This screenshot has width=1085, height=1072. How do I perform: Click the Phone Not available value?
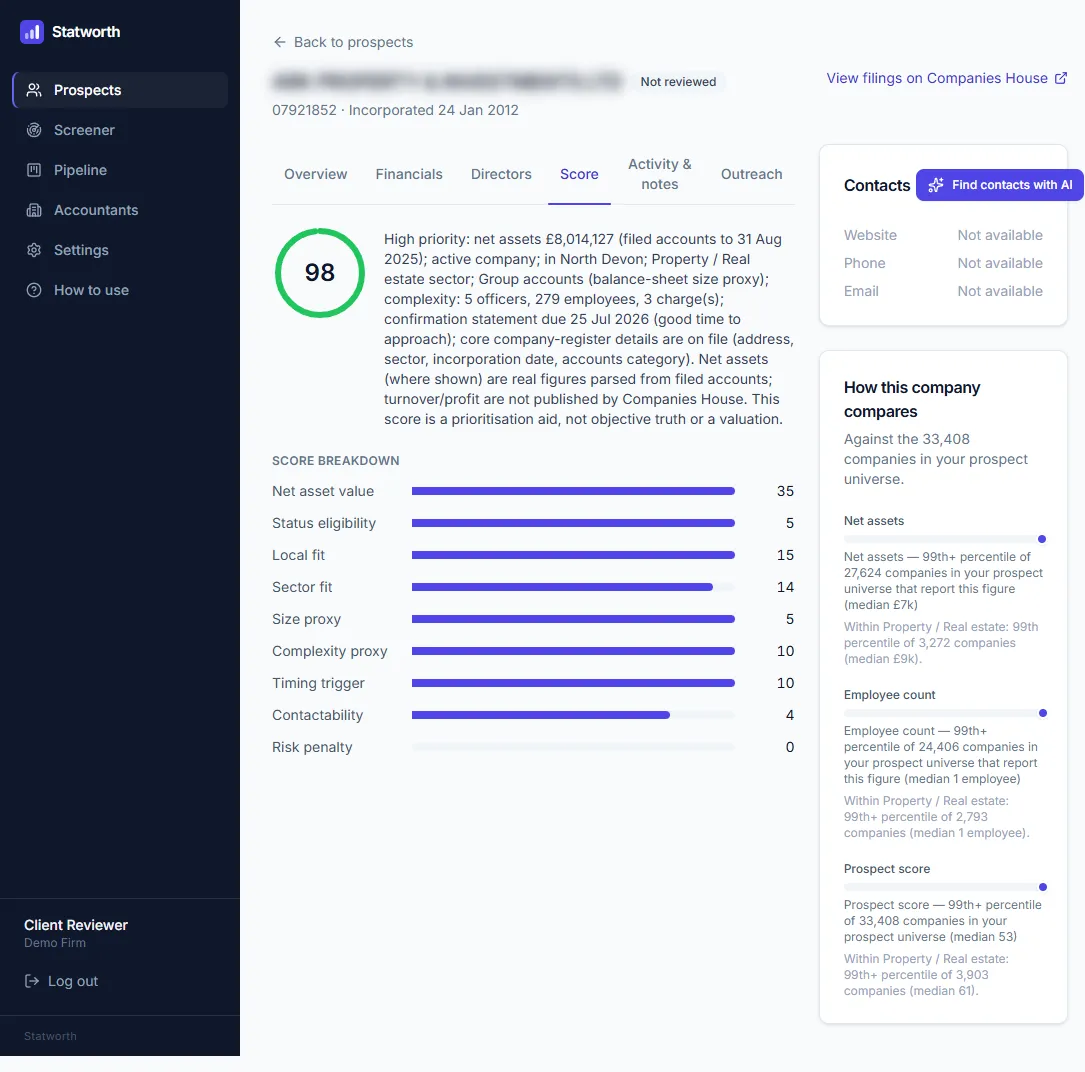click(x=1000, y=263)
